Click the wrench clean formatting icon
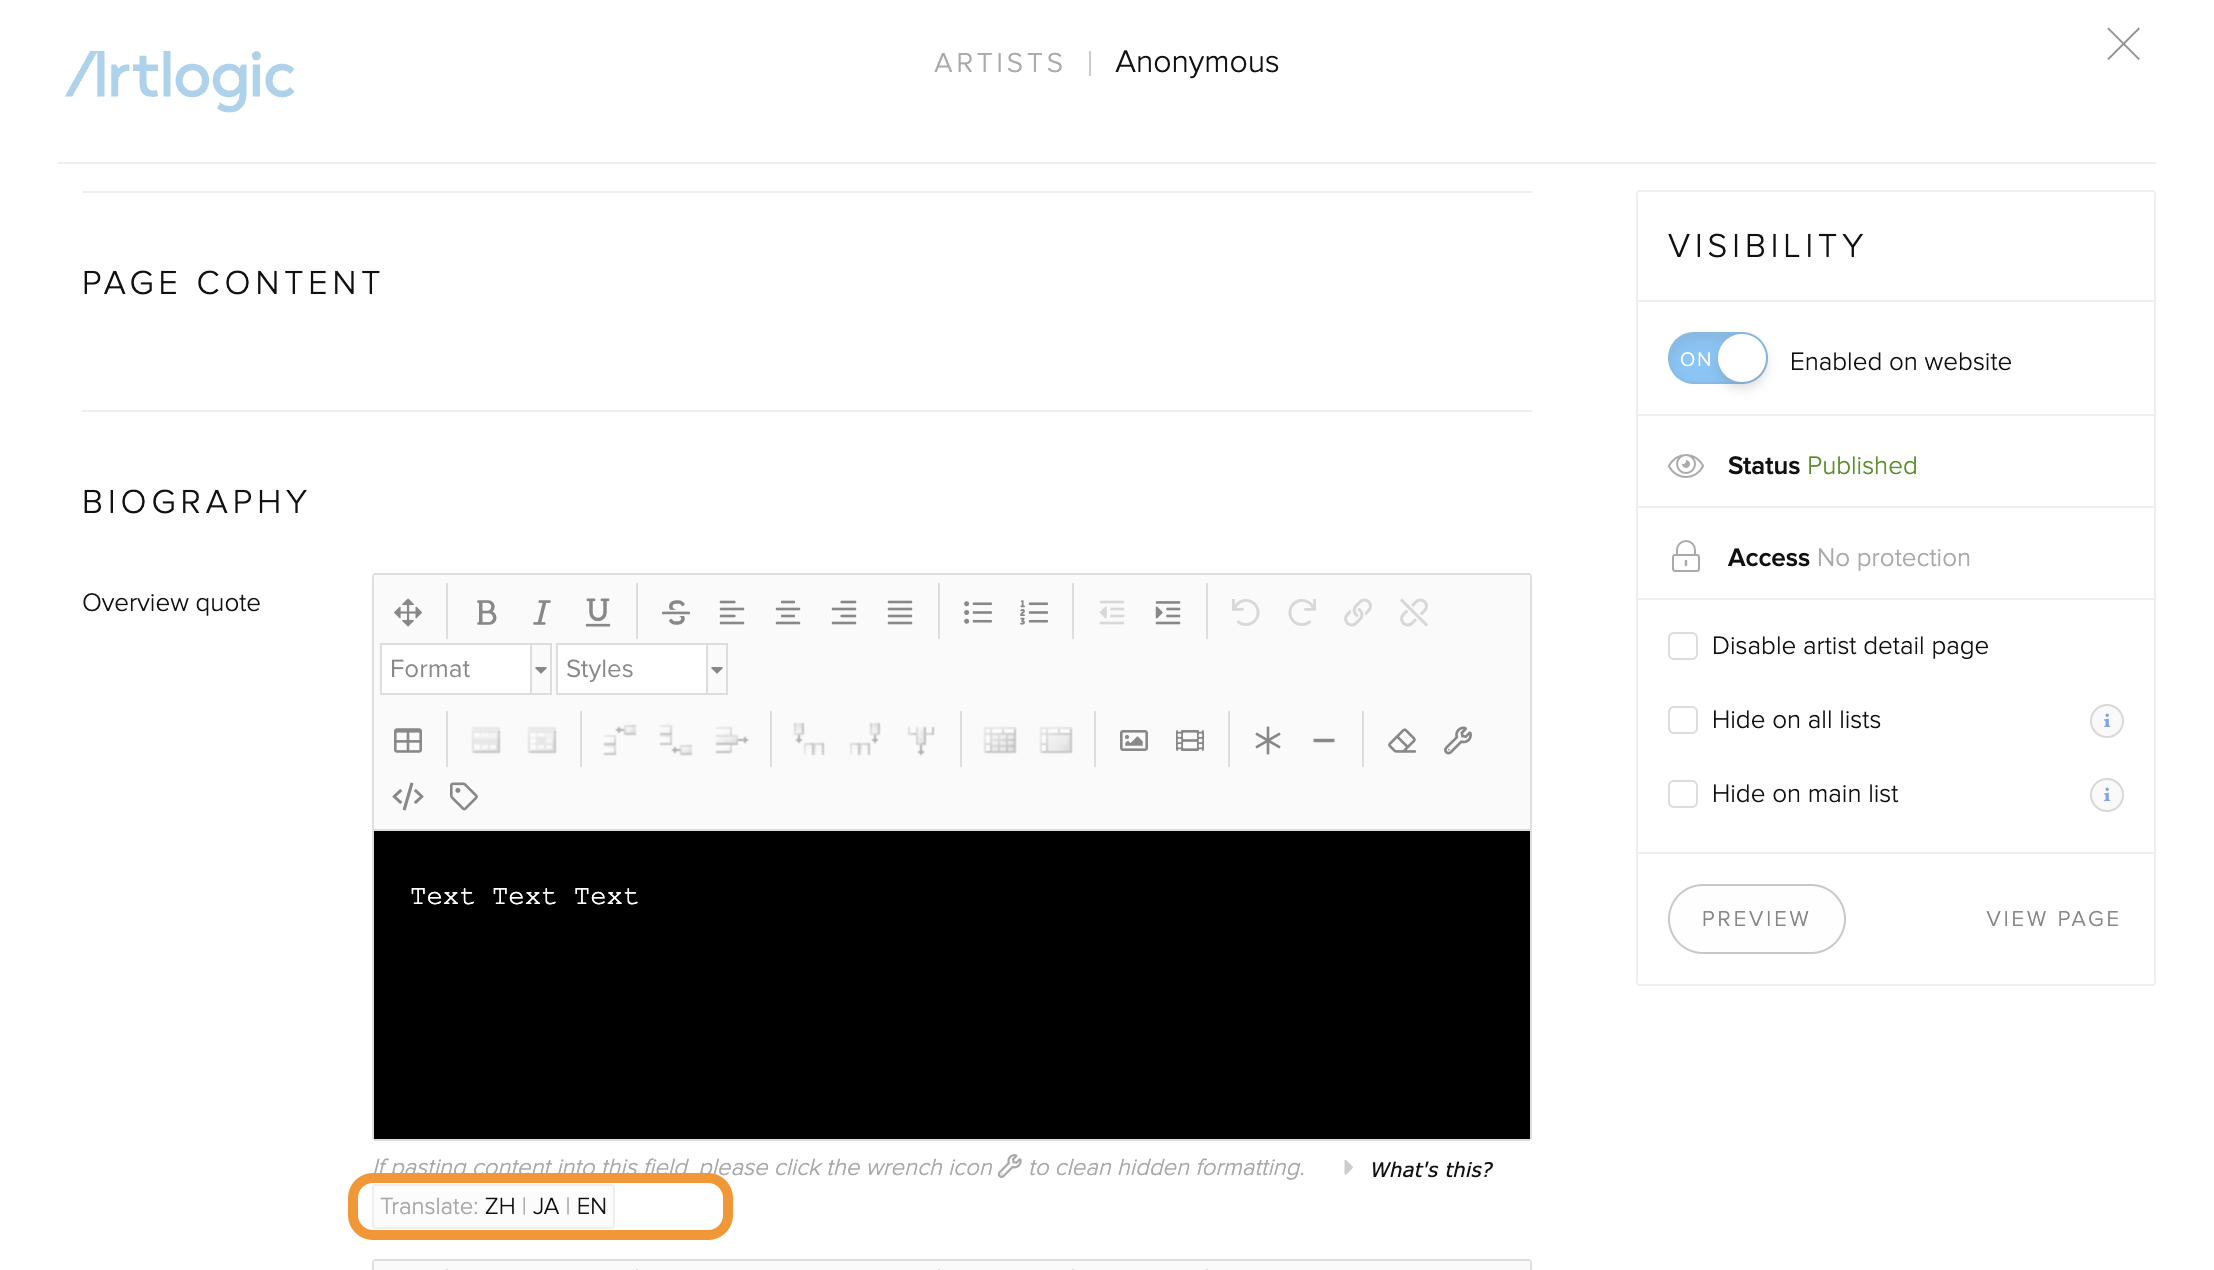 [x=1458, y=740]
